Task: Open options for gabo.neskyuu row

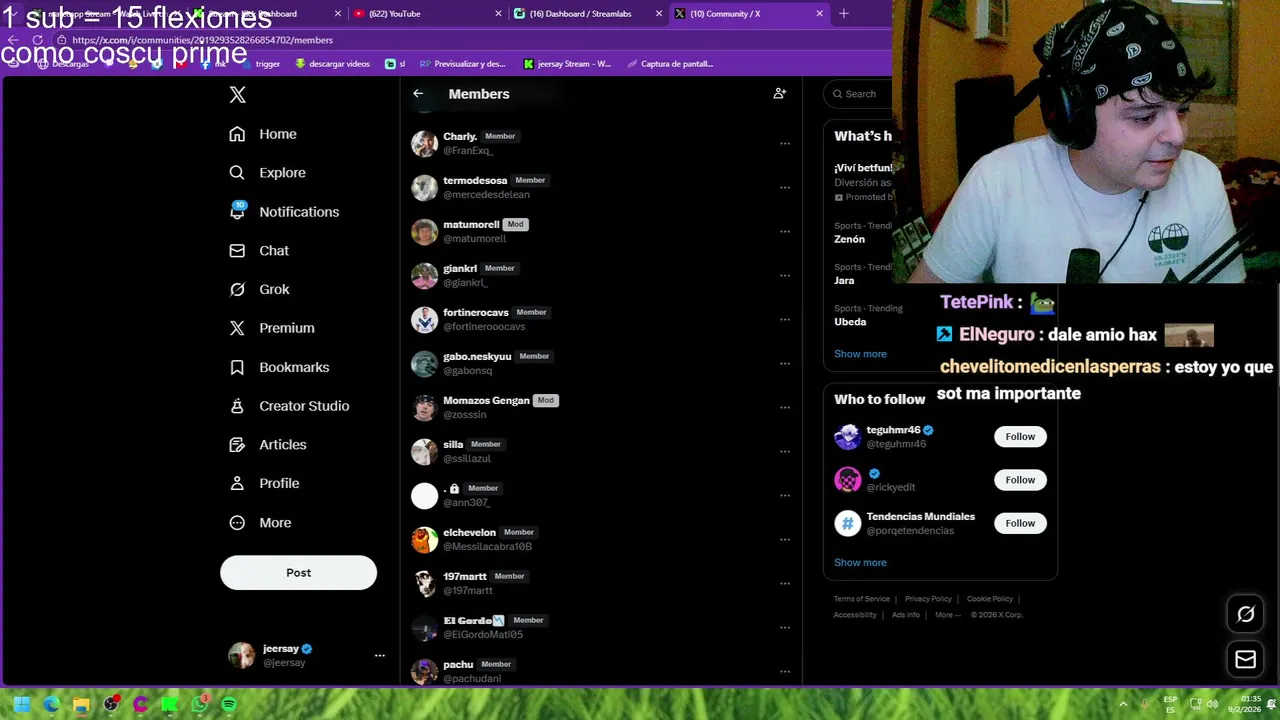Action: pos(785,363)
